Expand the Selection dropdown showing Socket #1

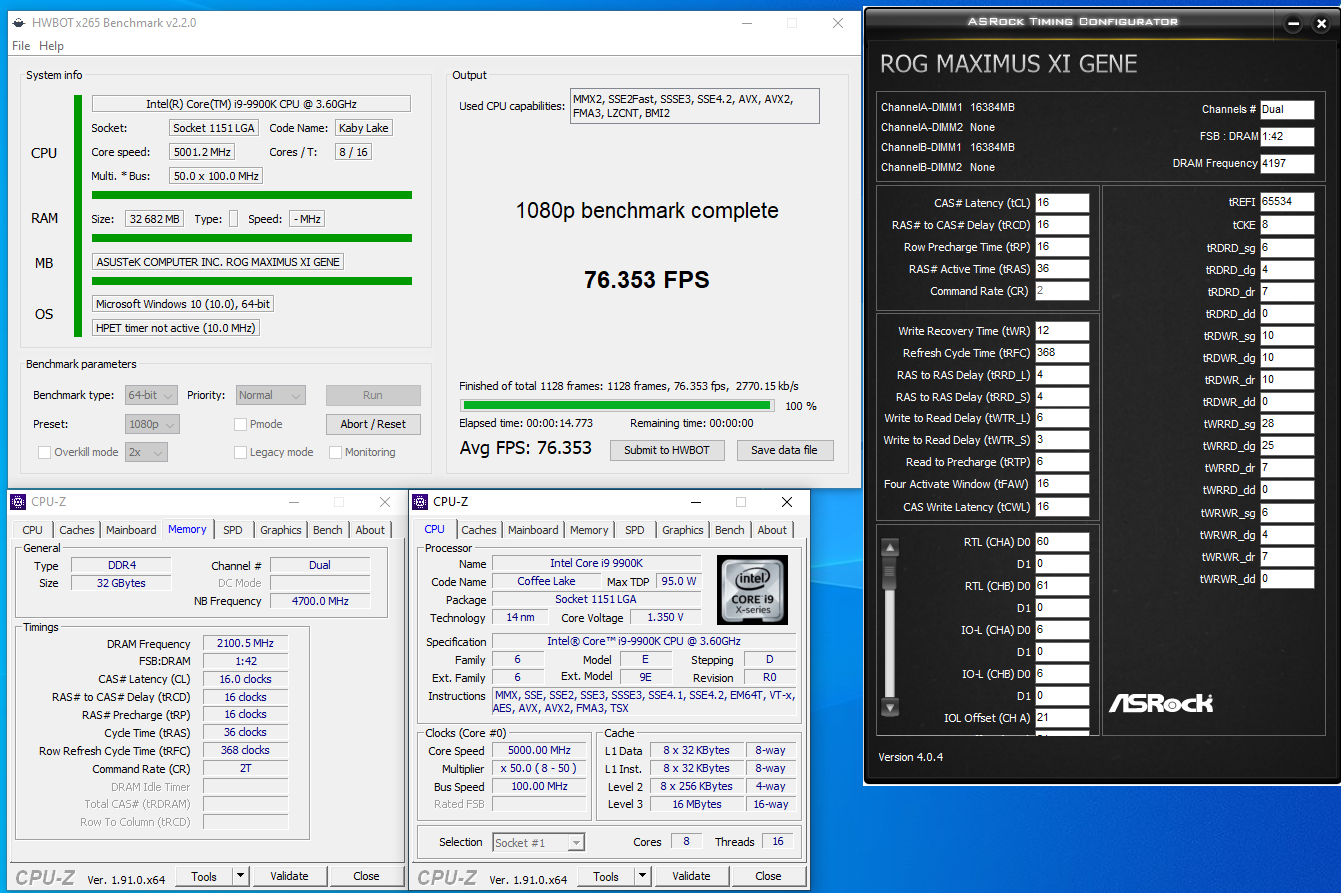(x=539, y=842)
